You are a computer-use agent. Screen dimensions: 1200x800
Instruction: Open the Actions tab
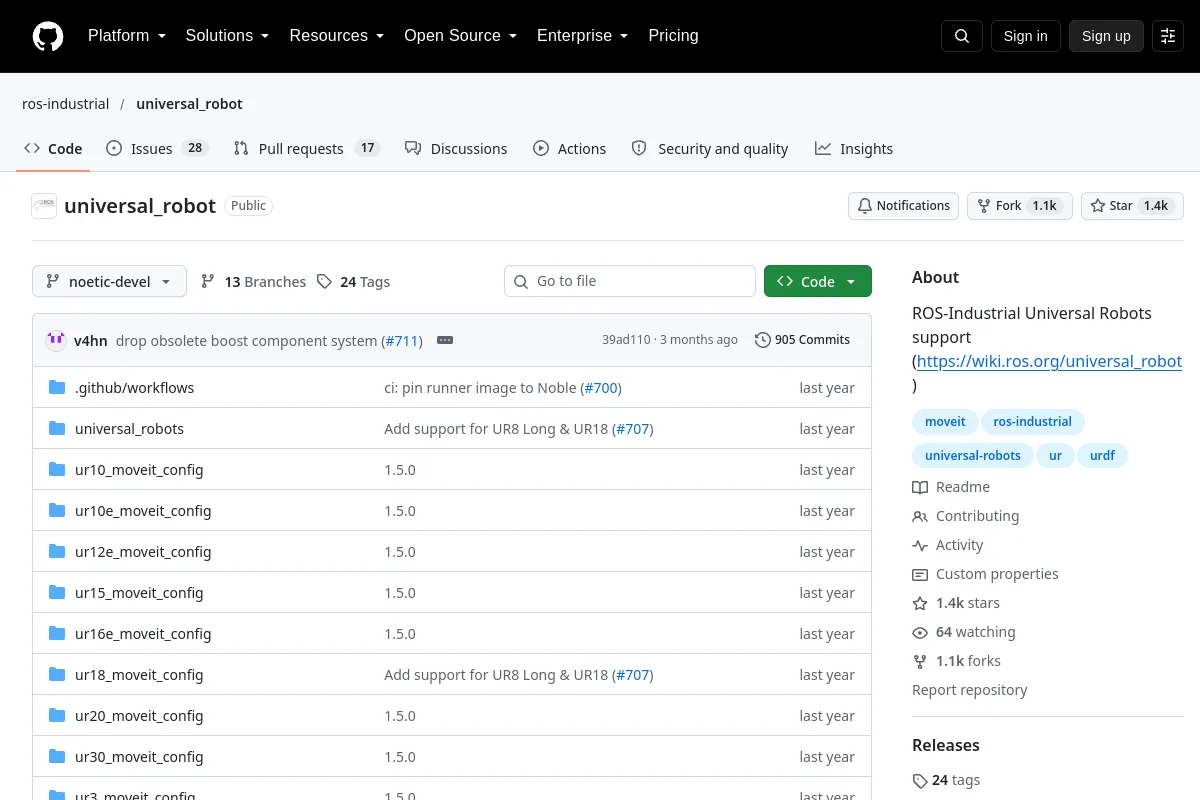tap(569, 148)
